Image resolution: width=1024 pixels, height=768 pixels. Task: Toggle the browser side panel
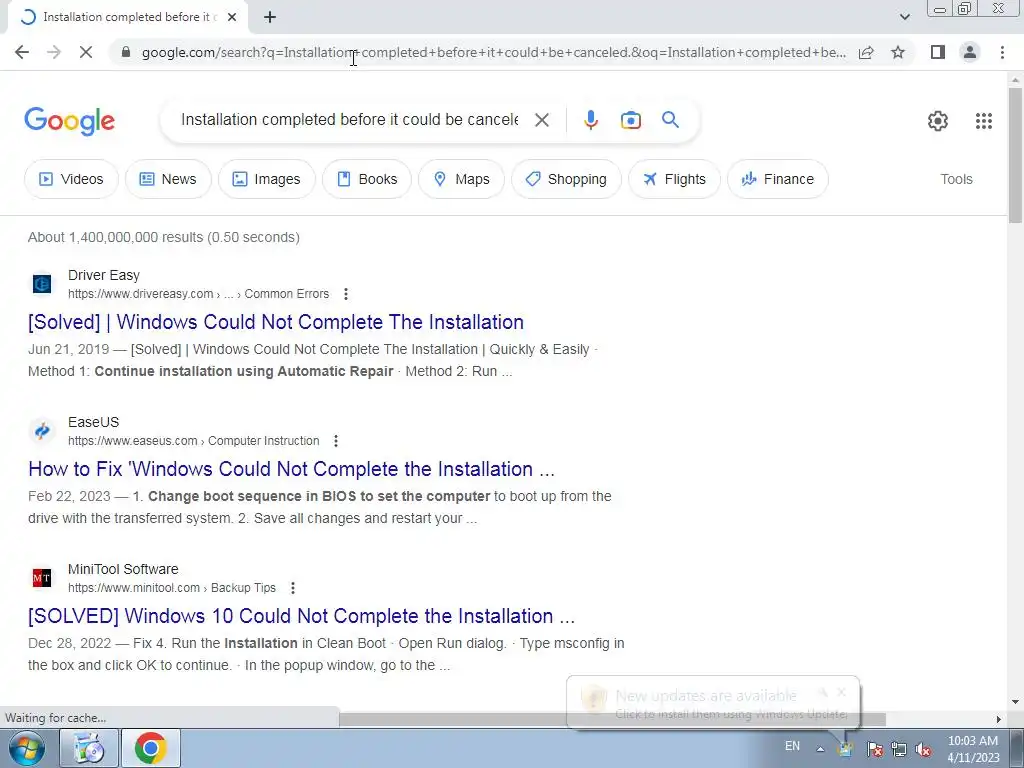coord(938,52)
